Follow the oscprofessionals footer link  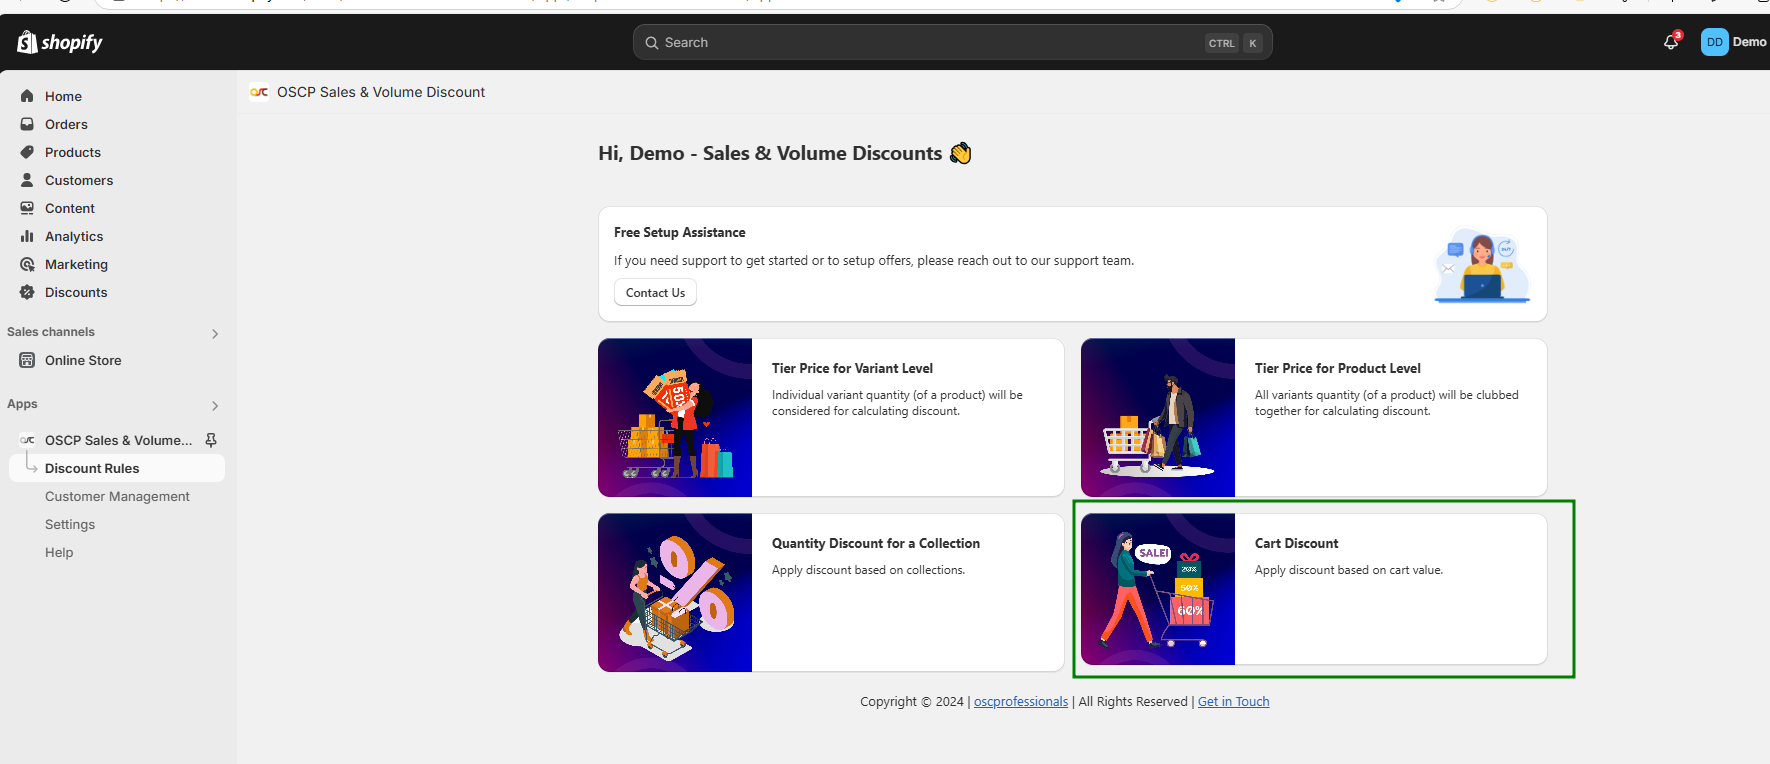click(x=1020, y=702)
